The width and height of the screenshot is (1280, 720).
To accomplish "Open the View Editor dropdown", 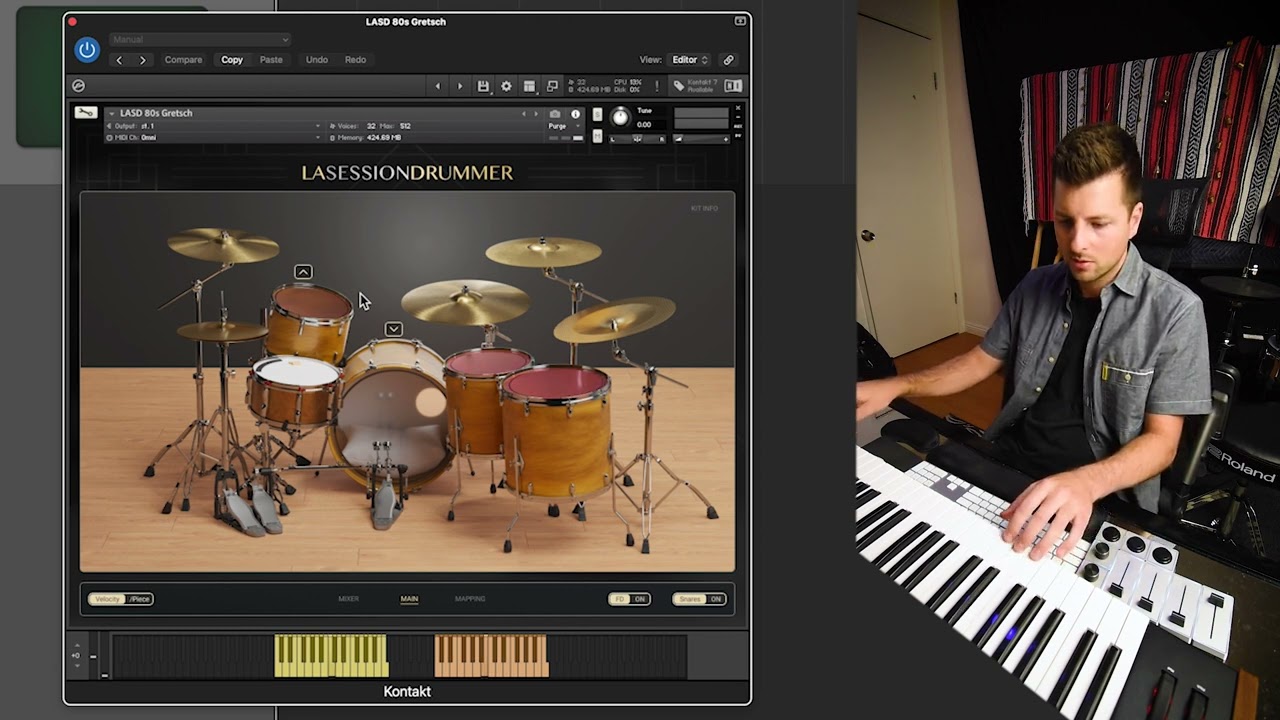I will pos(690,60).
